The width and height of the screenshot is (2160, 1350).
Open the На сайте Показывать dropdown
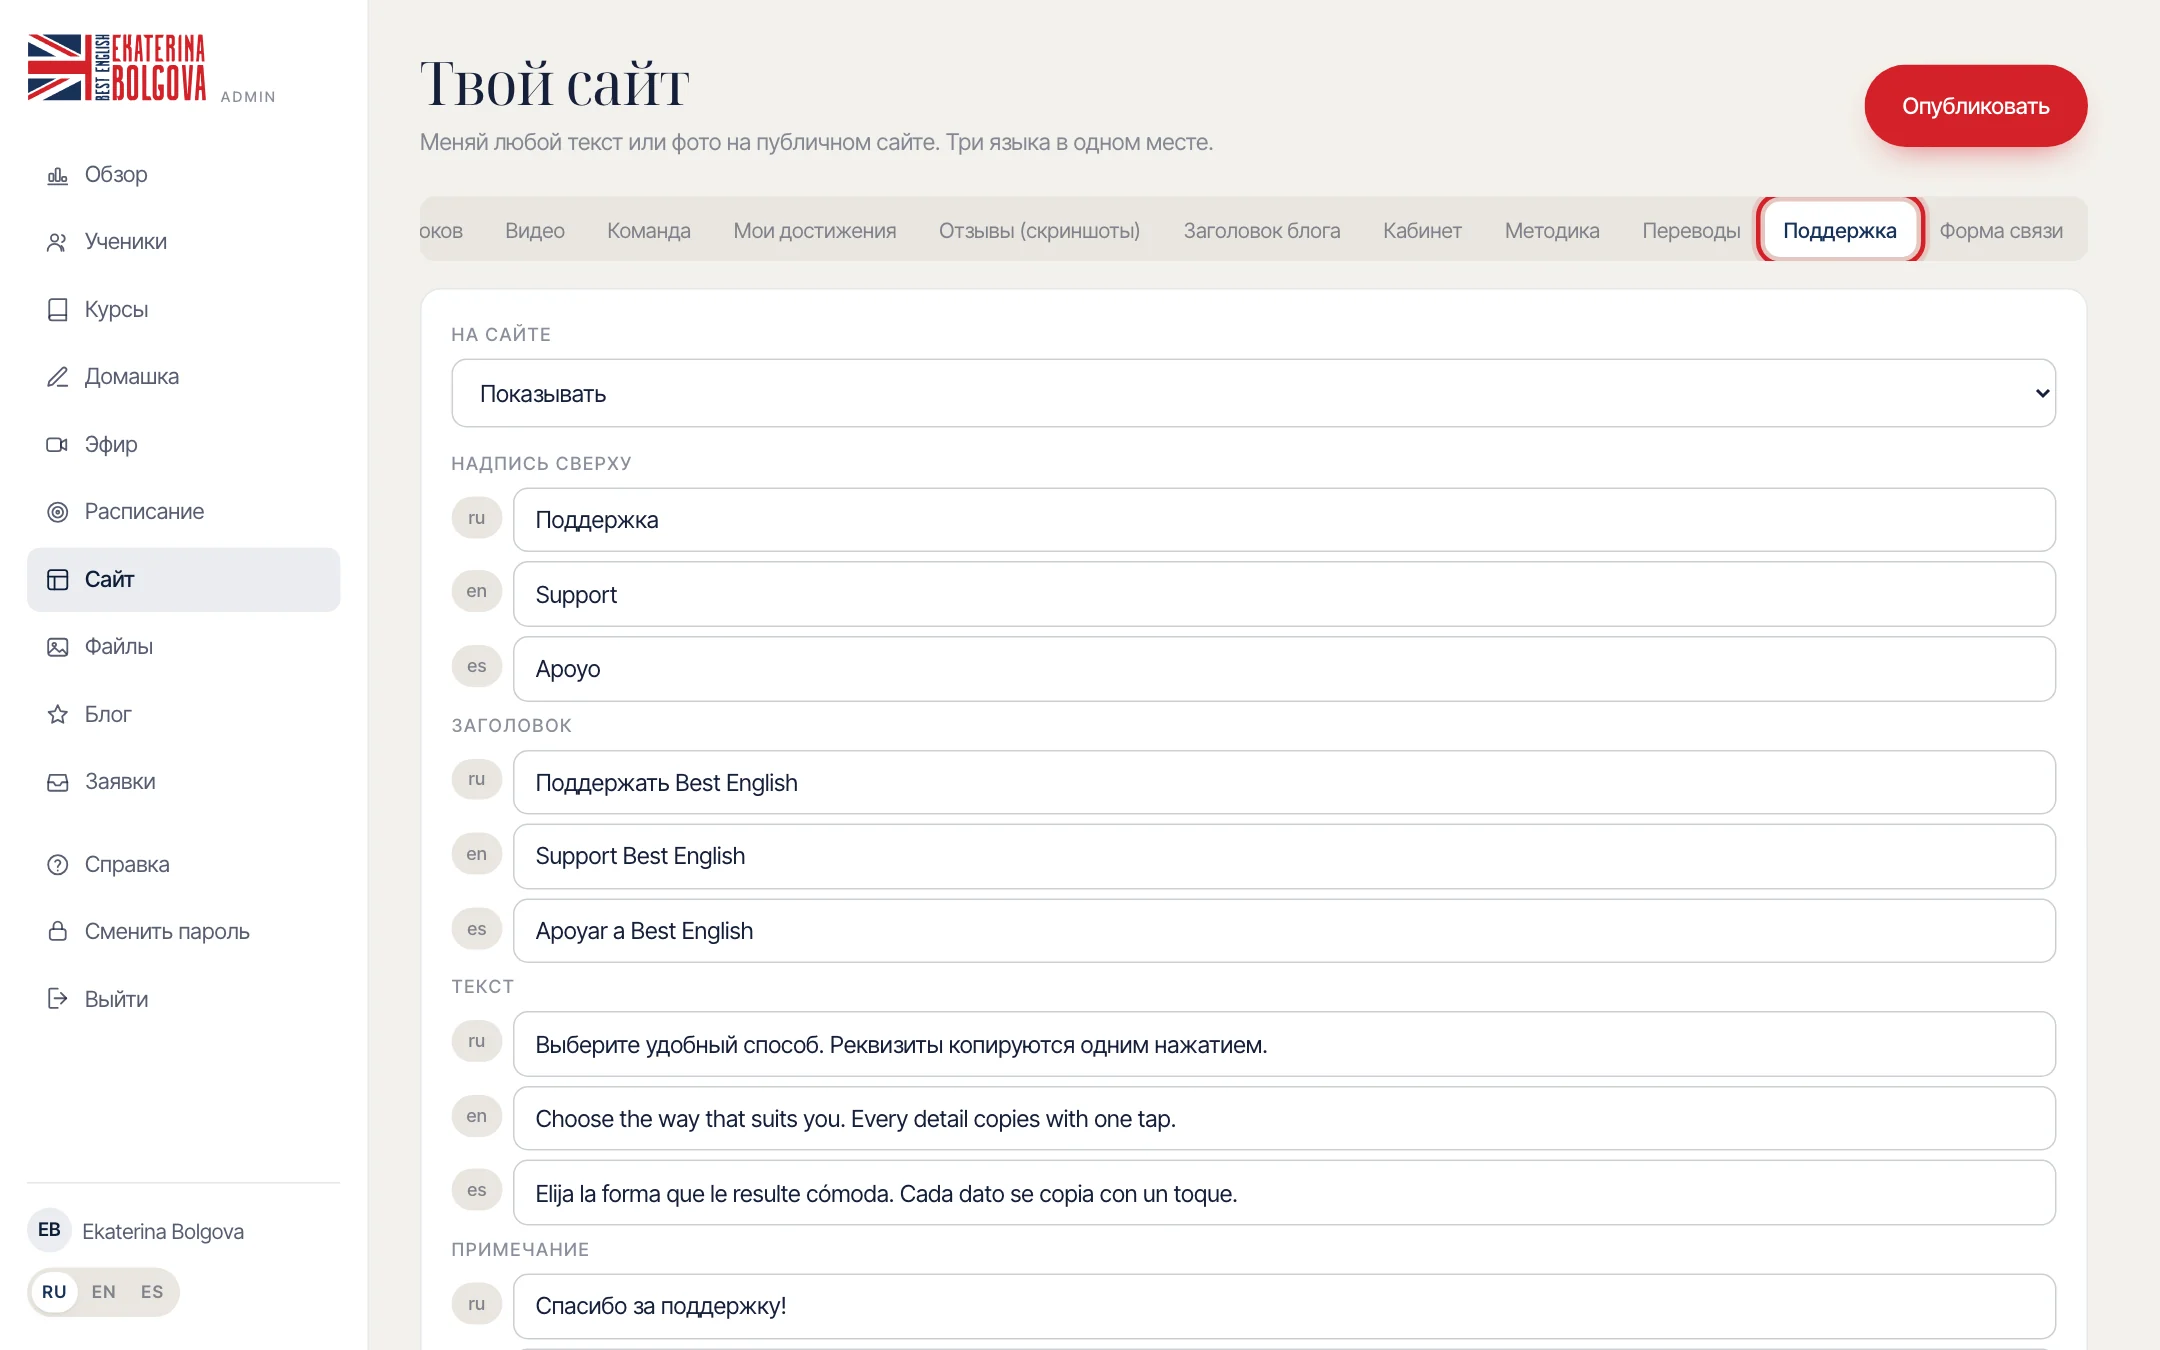[1253, 394]
